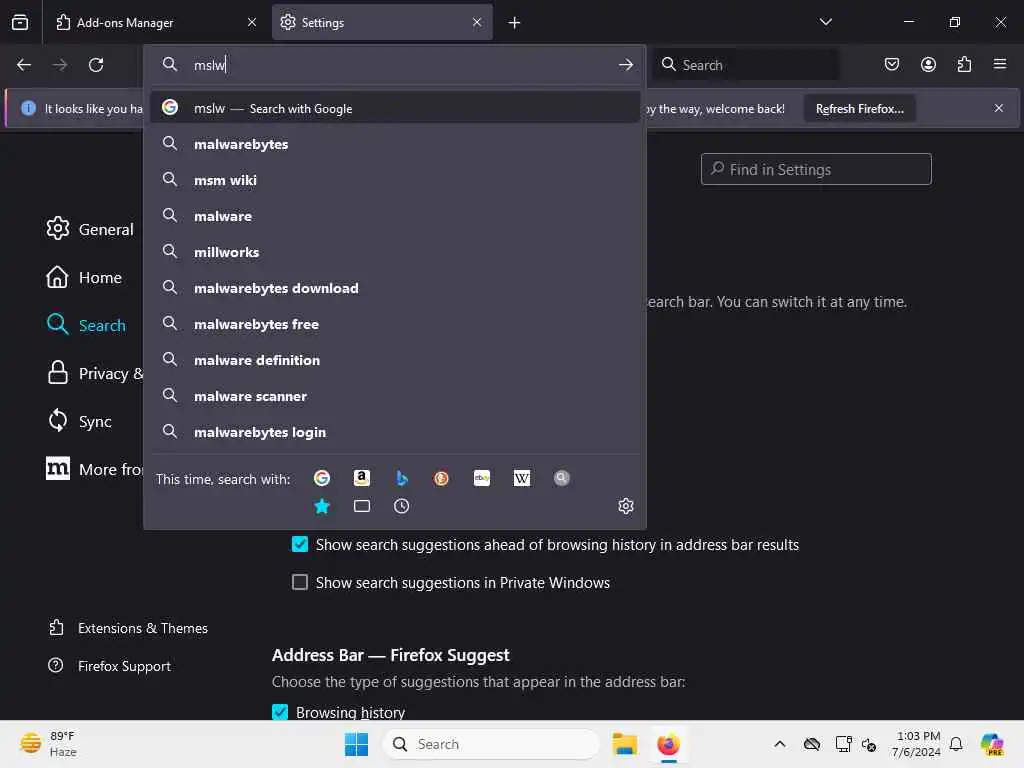The image size is (1024, 768).
Task: Open the application hamburger menu
Action: point(1000,64)
